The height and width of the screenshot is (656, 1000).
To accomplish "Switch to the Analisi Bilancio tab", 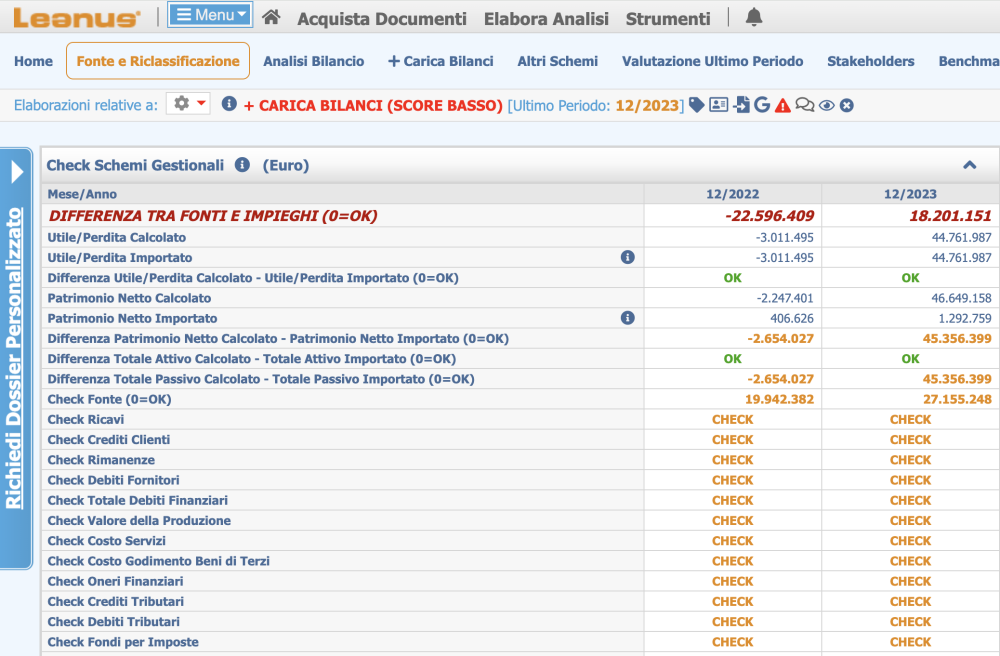I will point(314,61).
